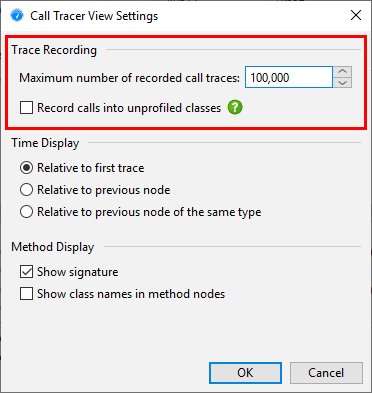Click the Trace Recording section header
The height and width of the screenshot is (393, 372).
pos(54,50)
